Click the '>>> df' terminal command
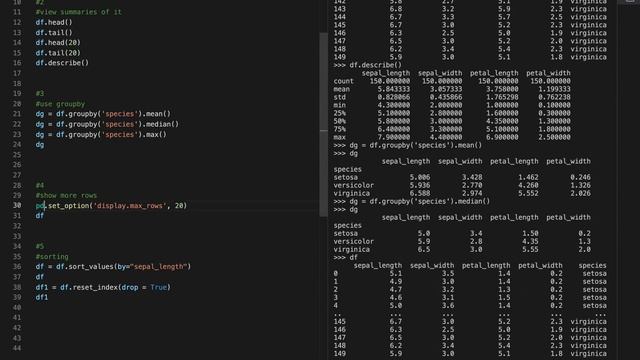640x360 pixels. [345, 257]
